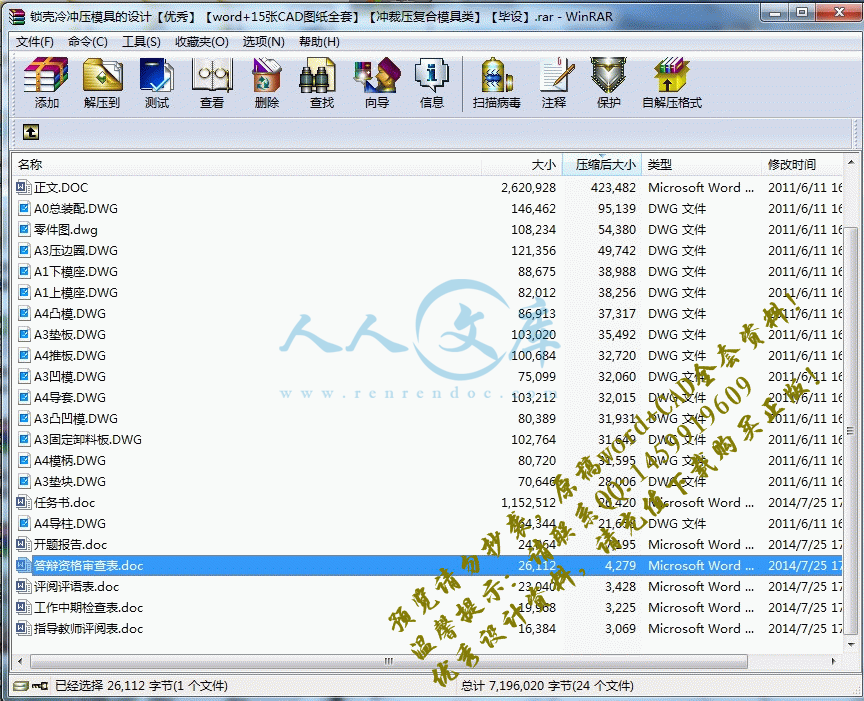Select file 工作中期检查表.doc
Screen dimensions: 864x701
(89, 607)
